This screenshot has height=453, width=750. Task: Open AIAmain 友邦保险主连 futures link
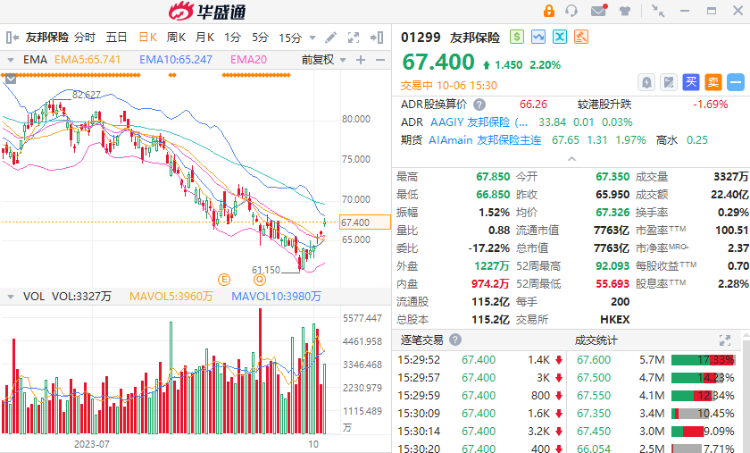[485, 140]
